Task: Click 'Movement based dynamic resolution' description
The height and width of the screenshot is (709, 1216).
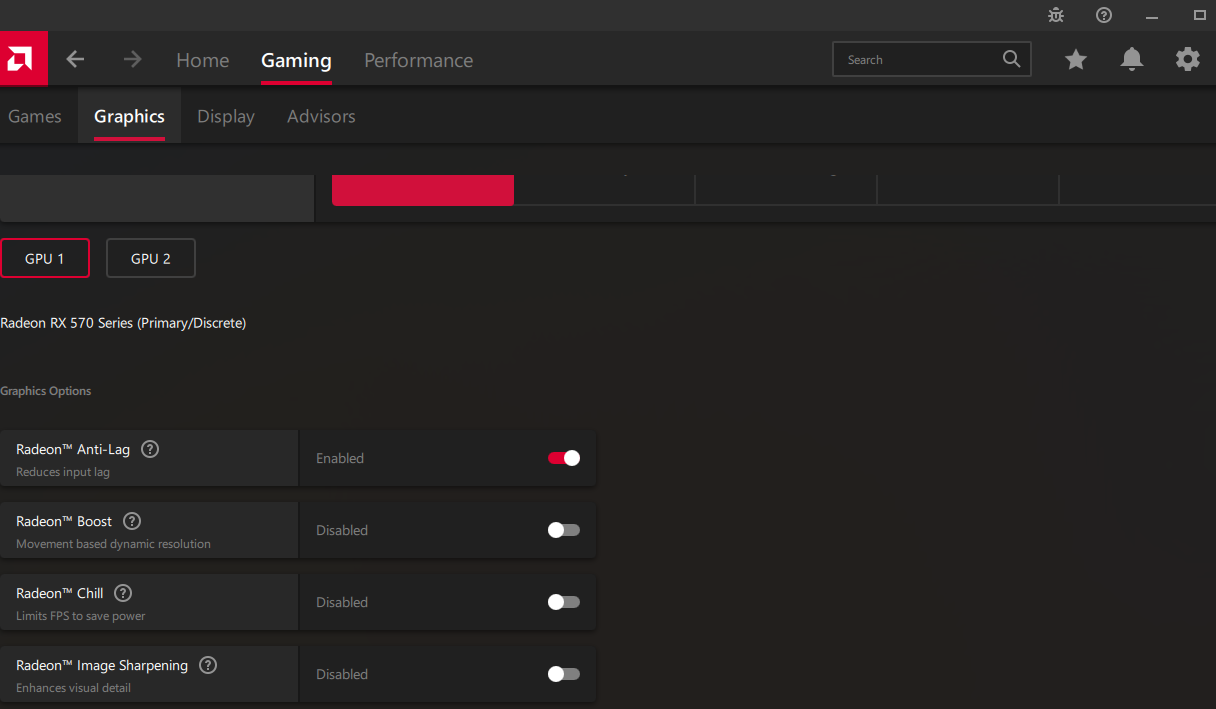Action: click(x=114, y=544)
